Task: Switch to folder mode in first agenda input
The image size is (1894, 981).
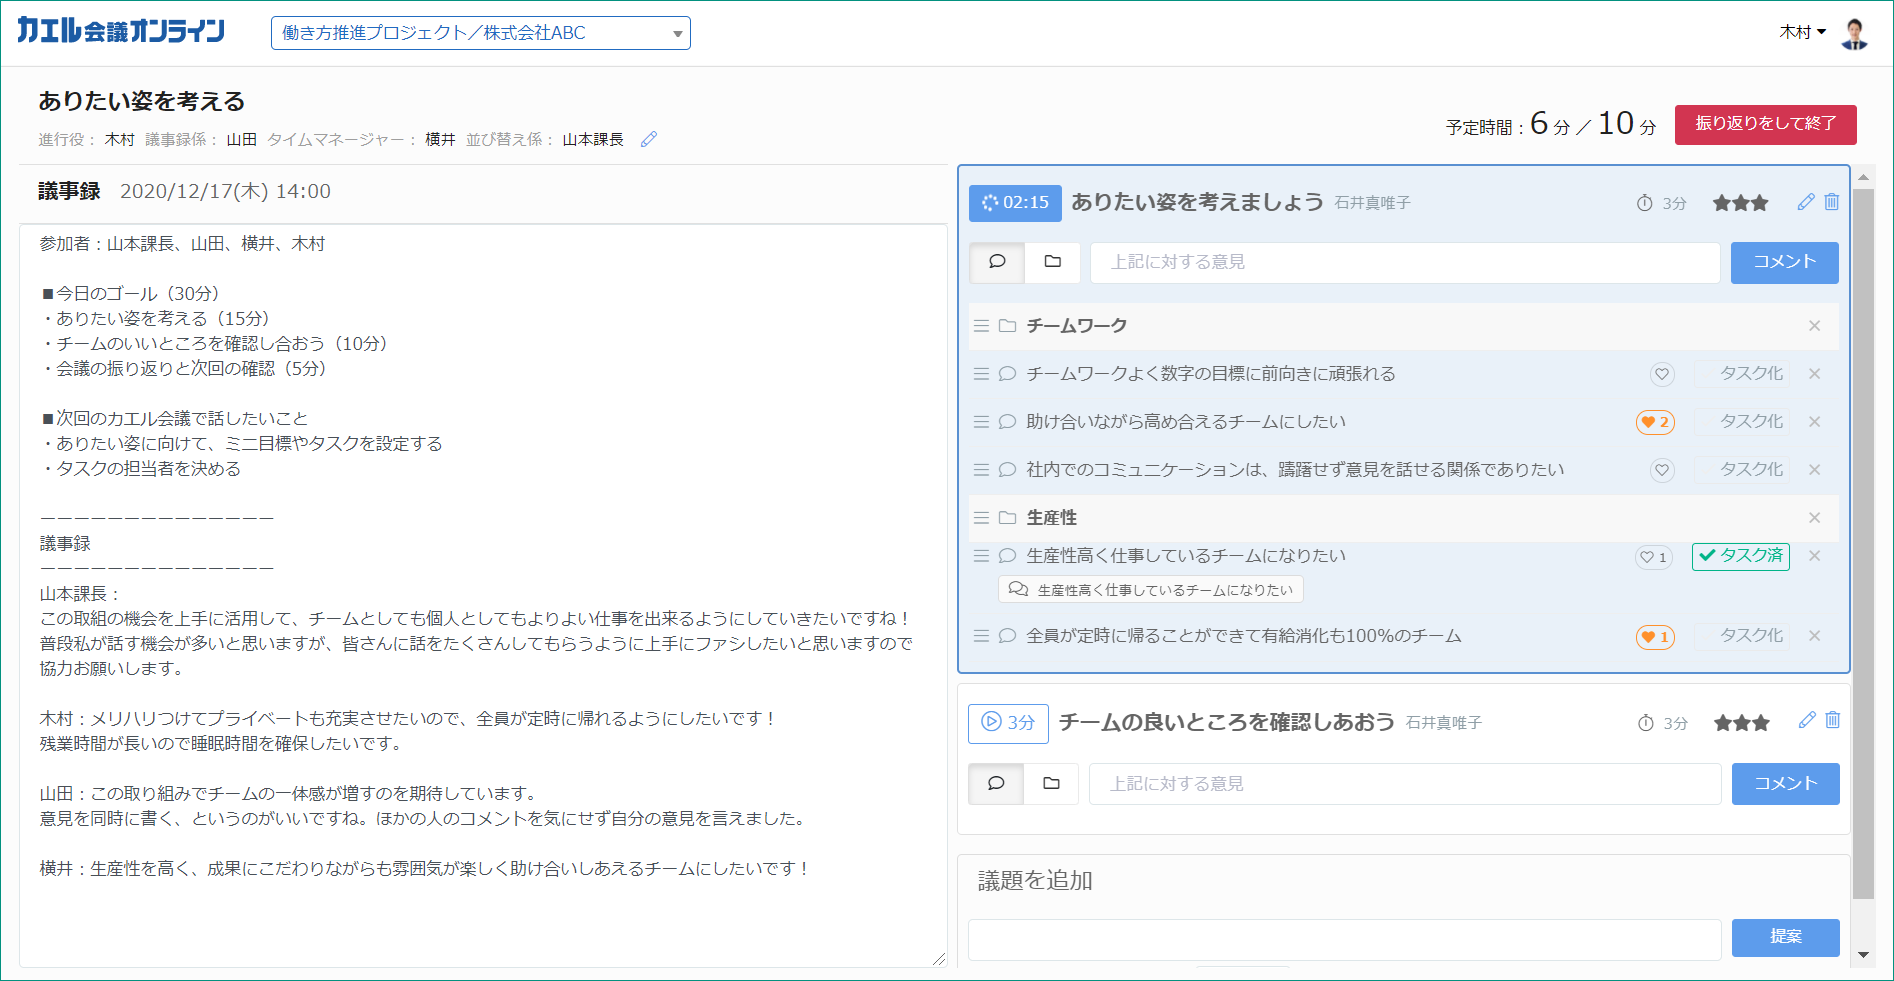Action: point(1052,262)
